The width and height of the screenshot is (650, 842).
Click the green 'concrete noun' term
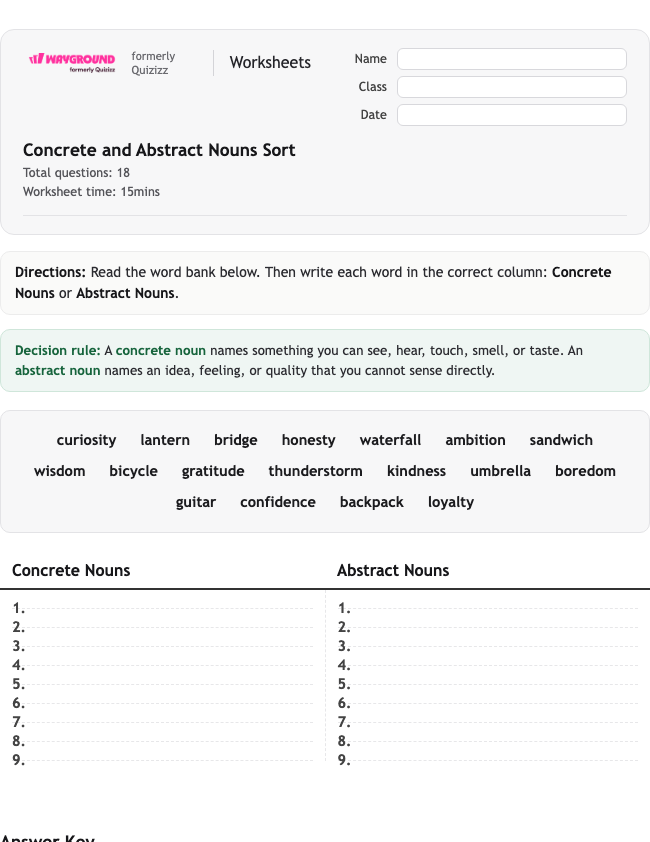[x=161, y=351]
